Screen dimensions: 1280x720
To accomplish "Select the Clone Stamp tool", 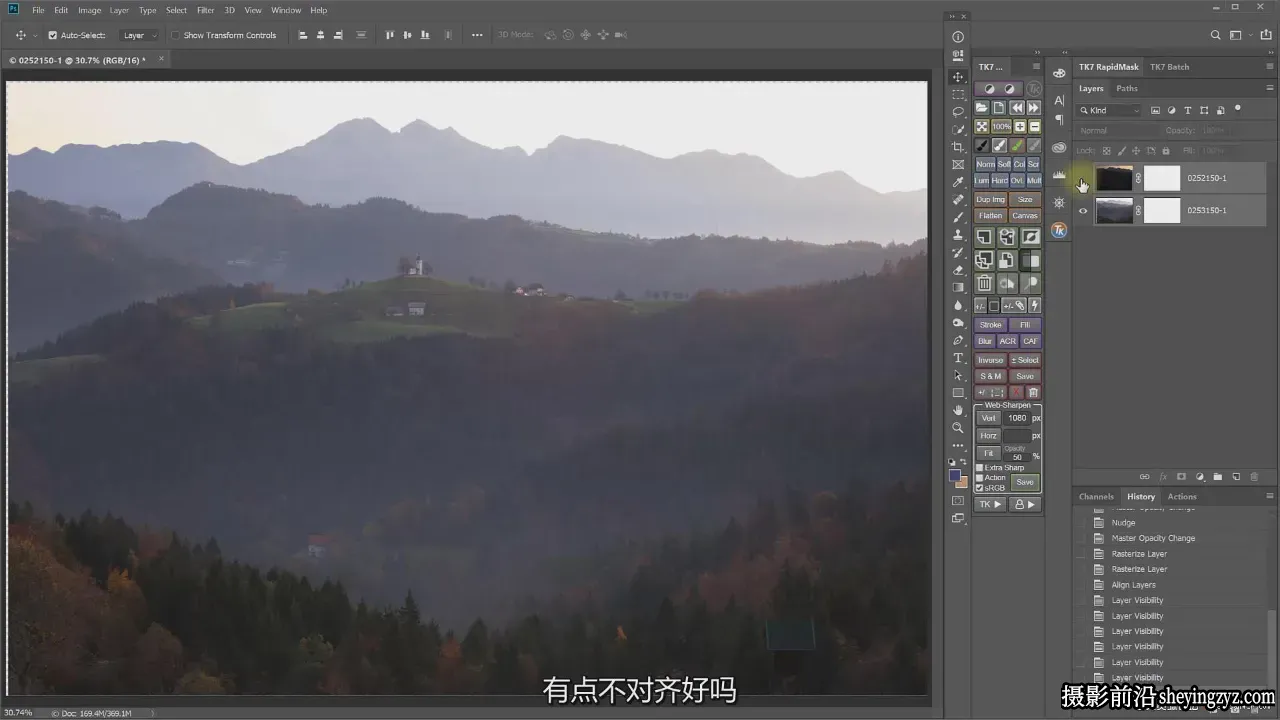I will point(958,235).
